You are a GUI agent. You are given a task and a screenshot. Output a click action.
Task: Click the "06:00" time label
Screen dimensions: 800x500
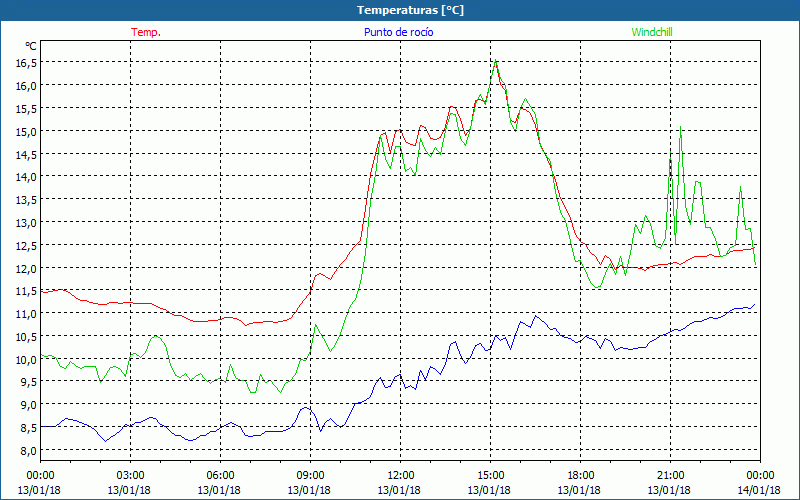point(220,476)
